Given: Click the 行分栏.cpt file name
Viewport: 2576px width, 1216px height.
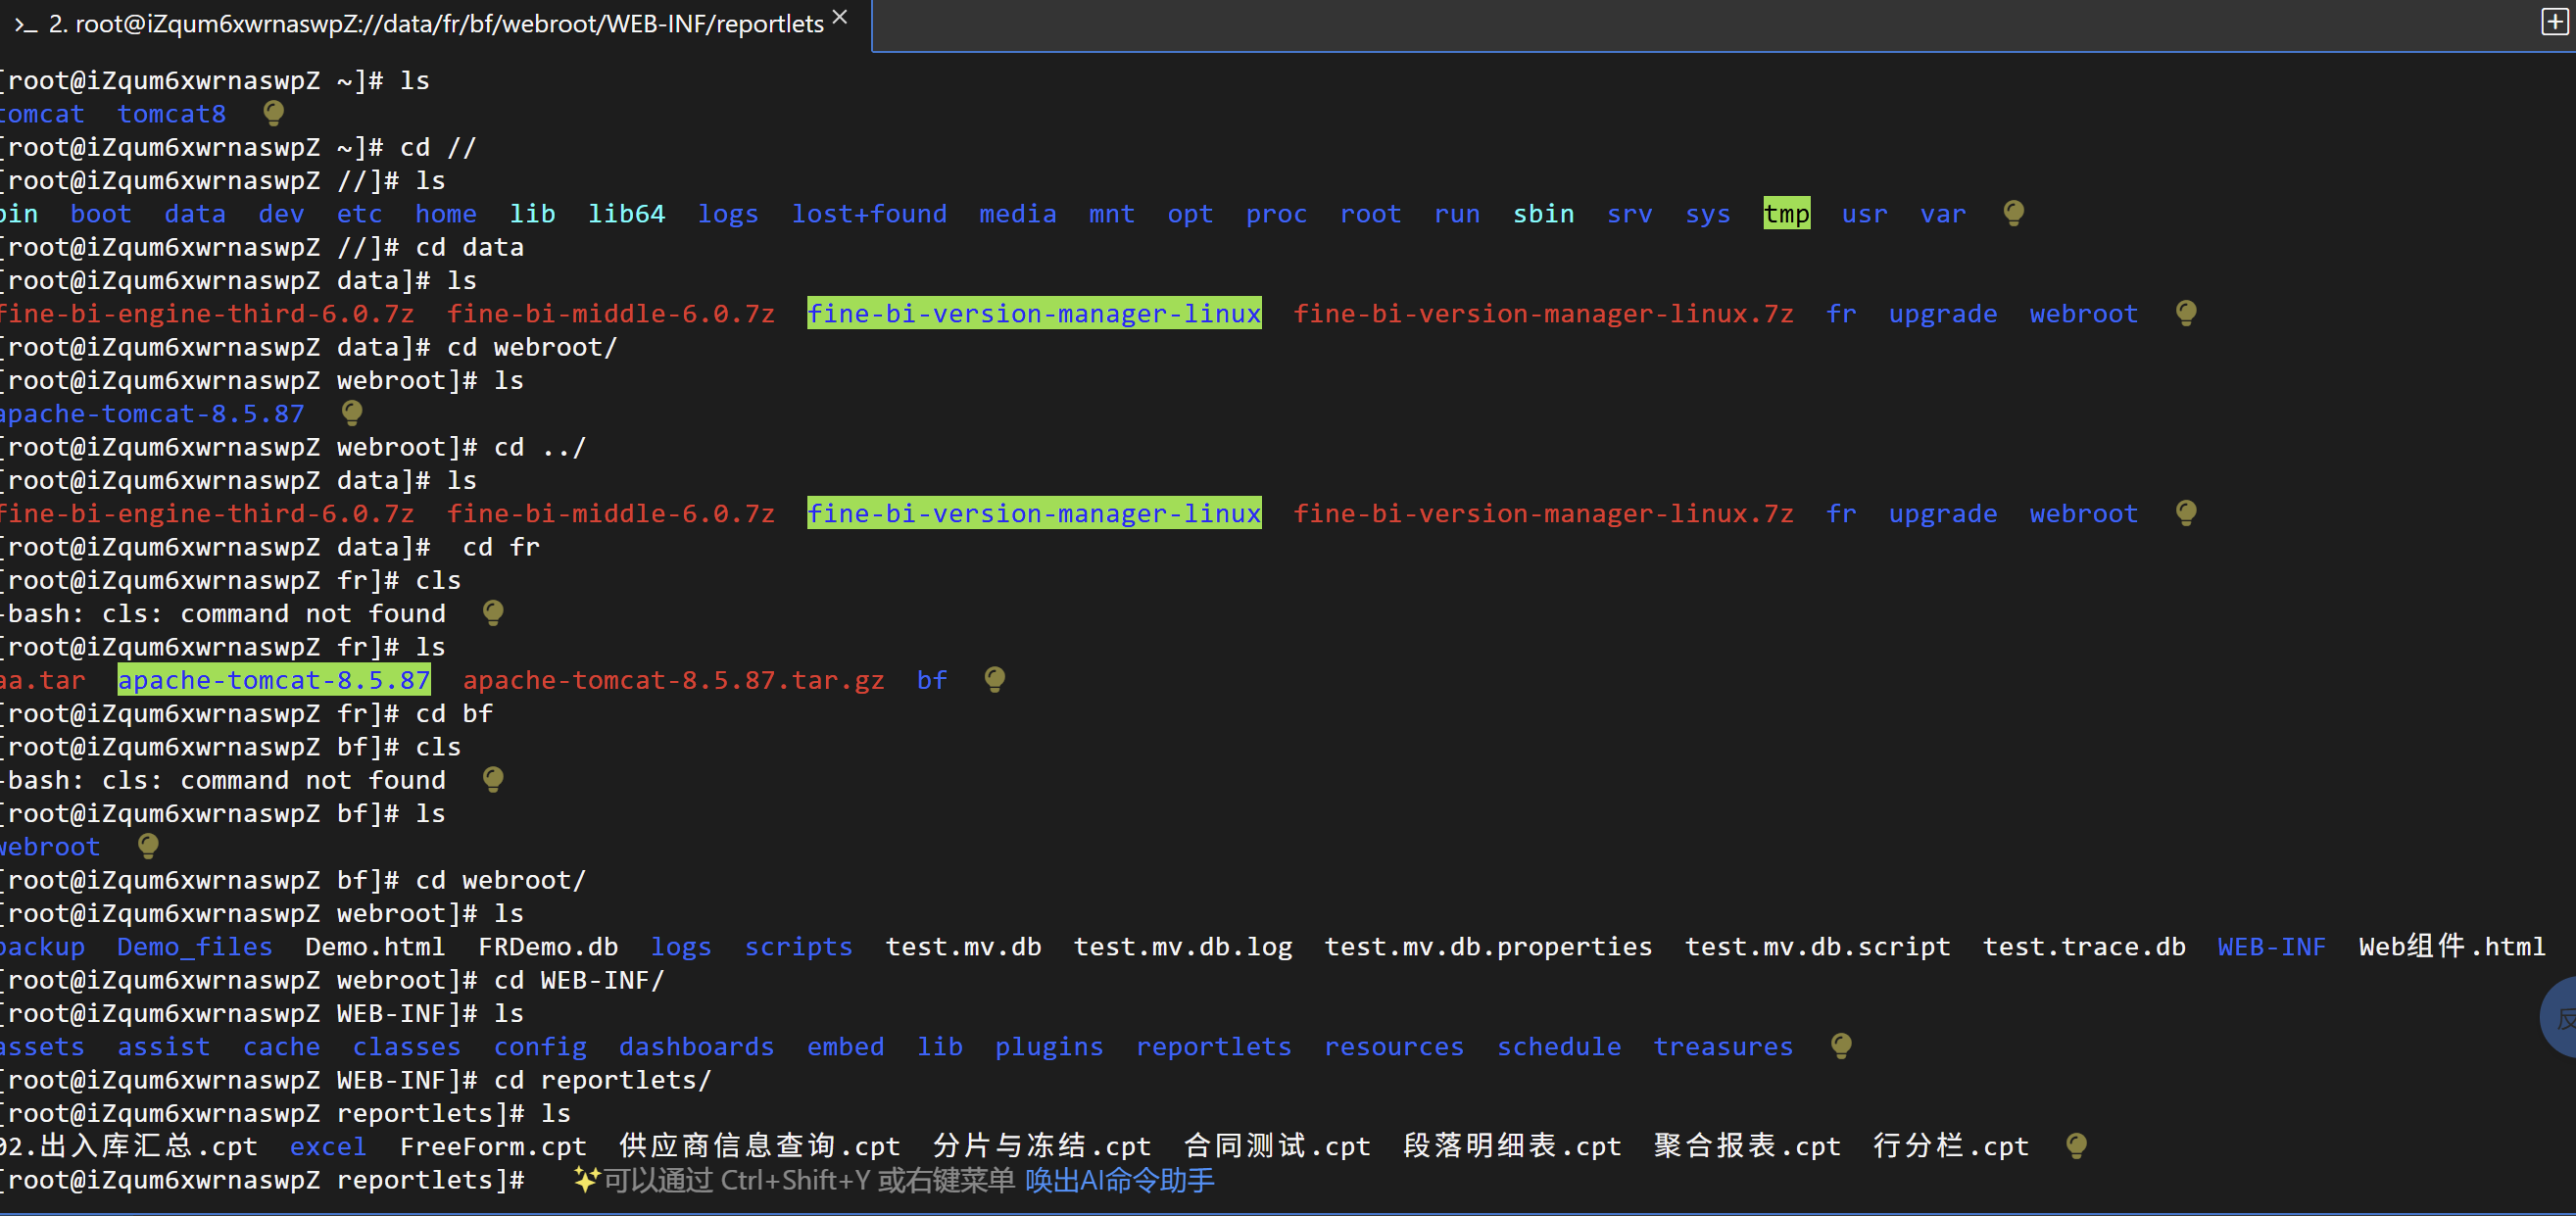Looking at the screenshot, I should tap(1951, 1146).
